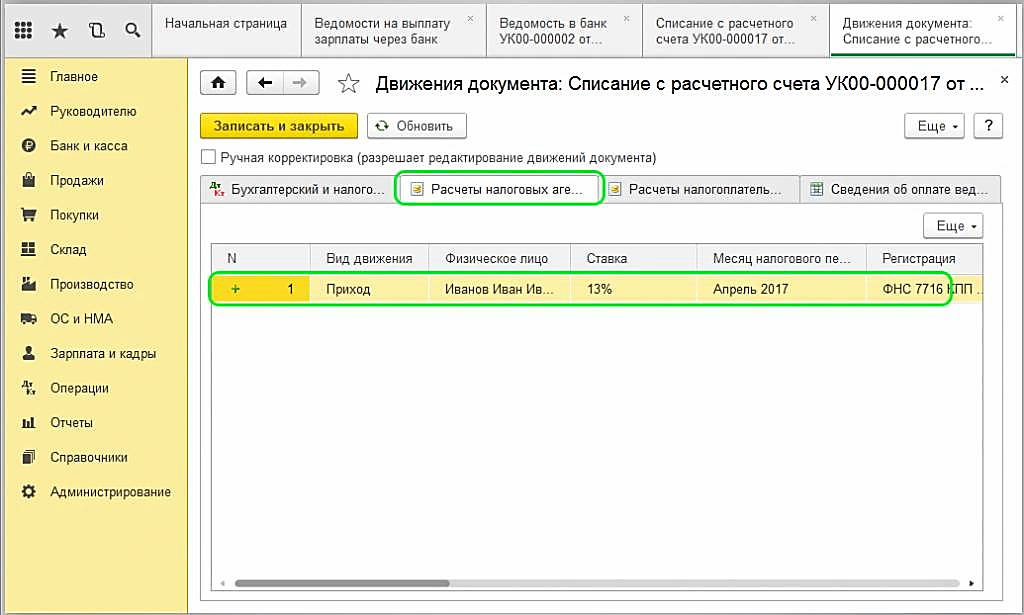1024x615 pixels.
Task: Click the Месяц налогового периода column header
Action: [782, 259]
